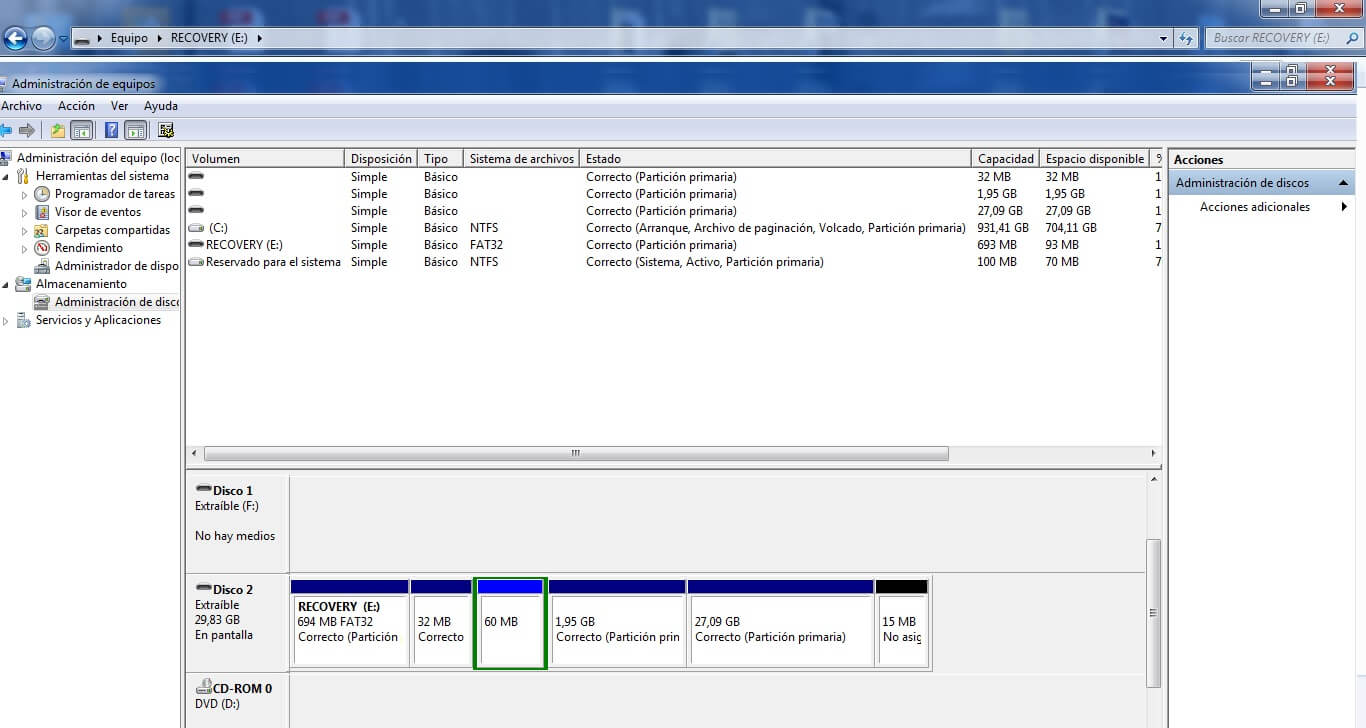Screen dimensions: 1366x728
Task: Click the Up one level folder icon
Action: pyautogui.click(x=58, y=130)
